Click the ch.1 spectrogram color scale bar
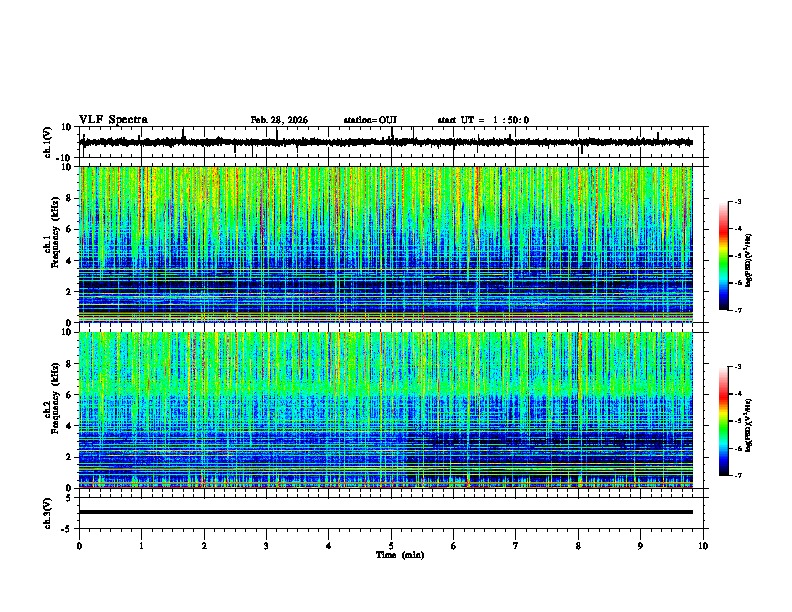Screen dimensions: 792x612 (x=724, y=256)
